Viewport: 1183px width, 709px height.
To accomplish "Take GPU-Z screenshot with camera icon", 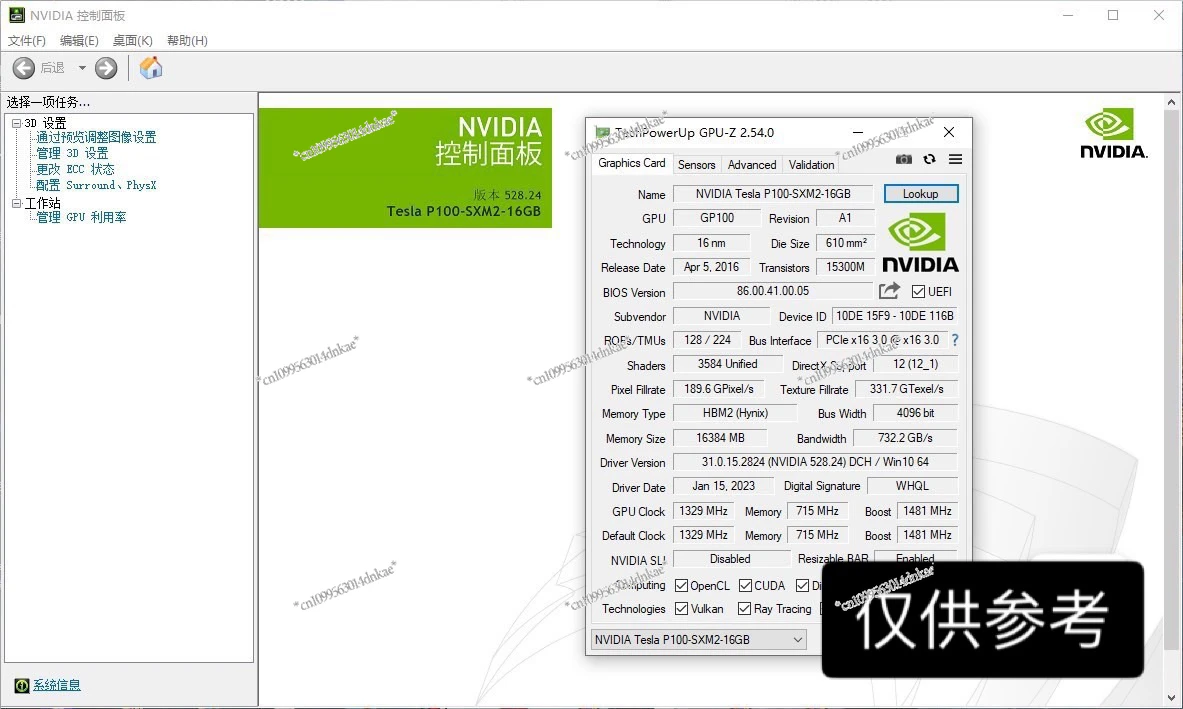I will pyautogui.click(x=903, y=159).
